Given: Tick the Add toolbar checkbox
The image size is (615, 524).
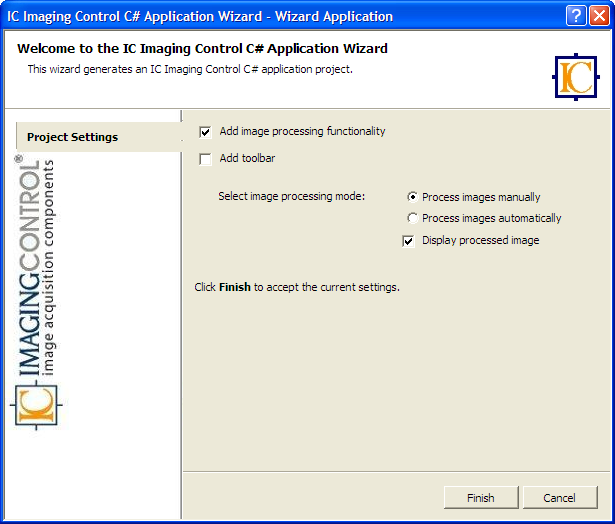Looking at the screenshot, I should 205,159.
